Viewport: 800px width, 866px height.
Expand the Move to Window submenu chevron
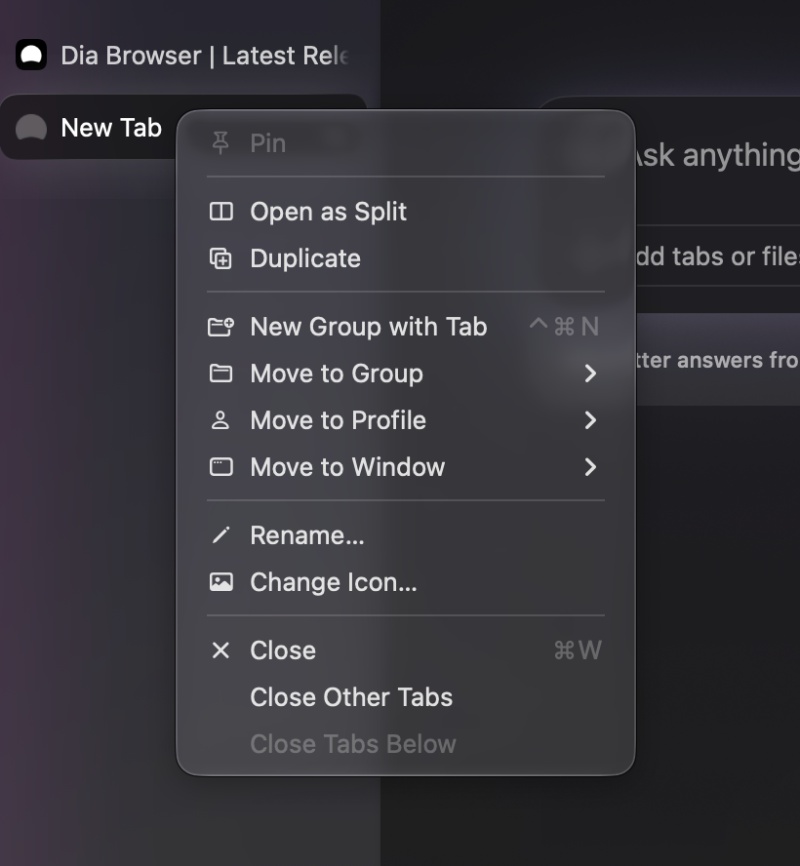(591, 467)
